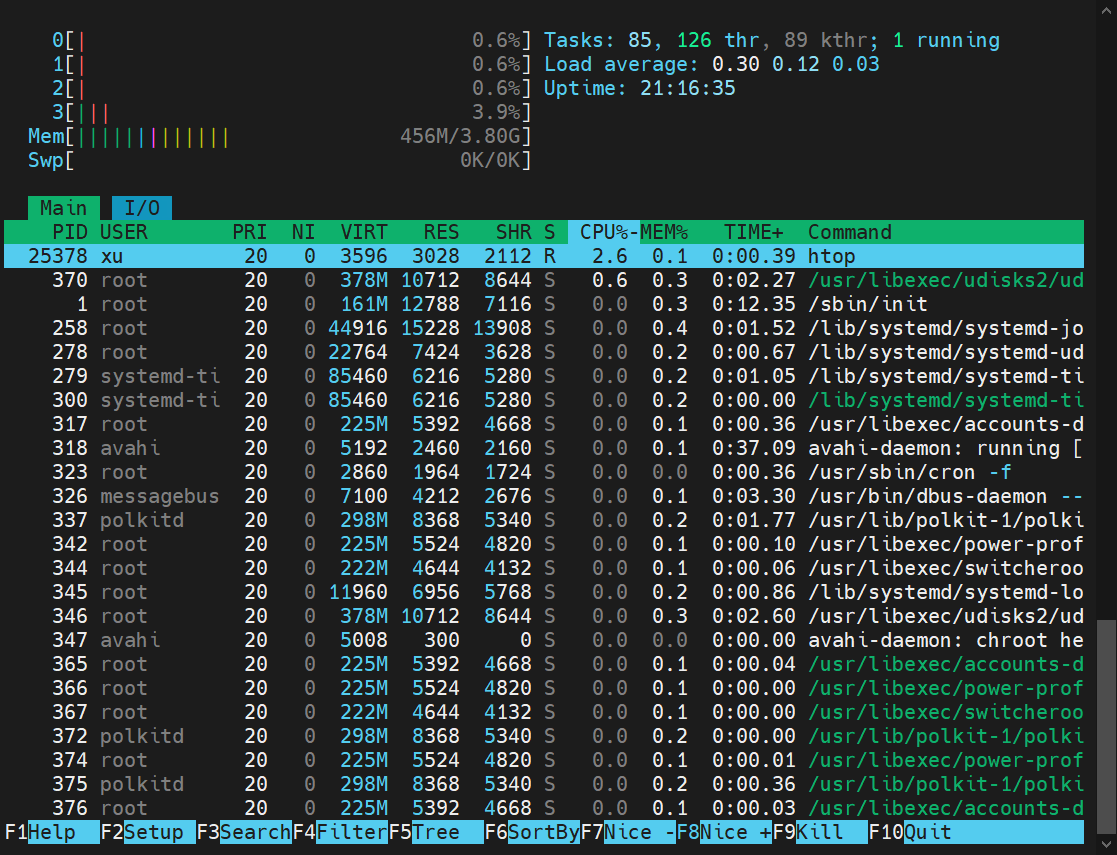Click the scrollbar down arrow
The height and width of the screenshot is (855, 1117).
click(x=1106, y=846)
